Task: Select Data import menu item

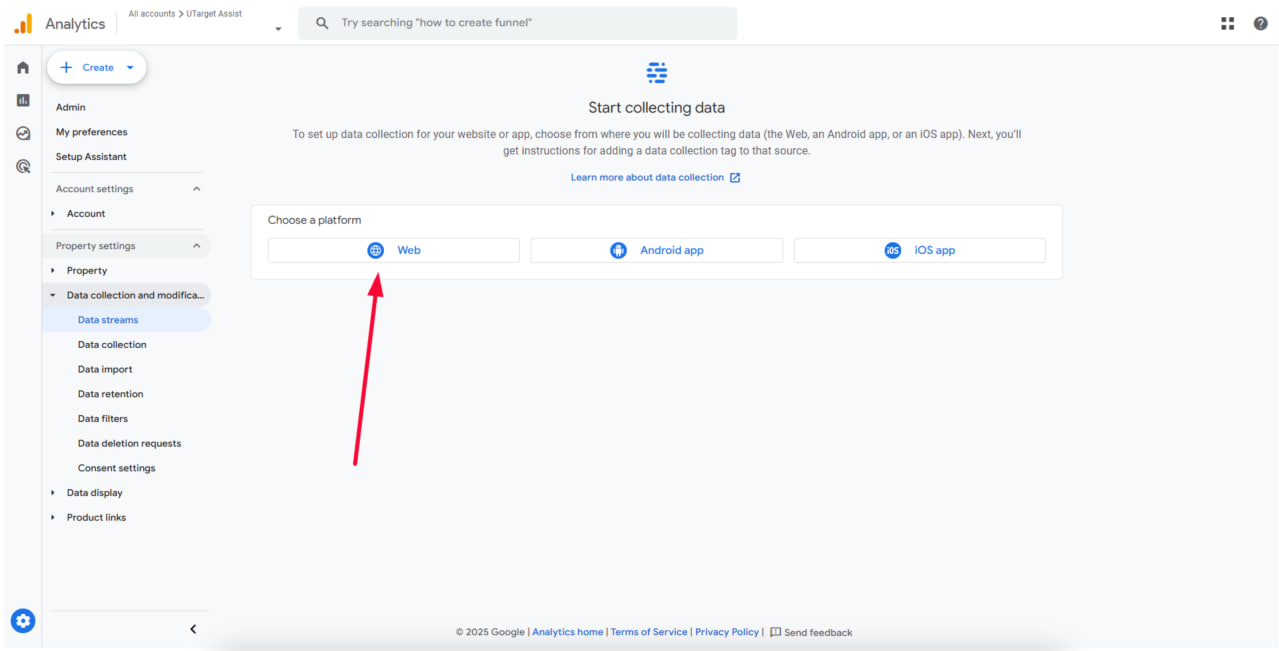Action: (105, 370)
